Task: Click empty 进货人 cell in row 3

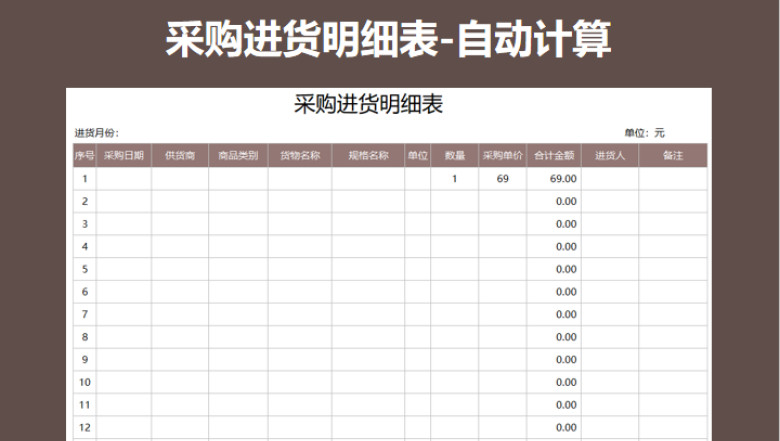Action: [610, 224]
